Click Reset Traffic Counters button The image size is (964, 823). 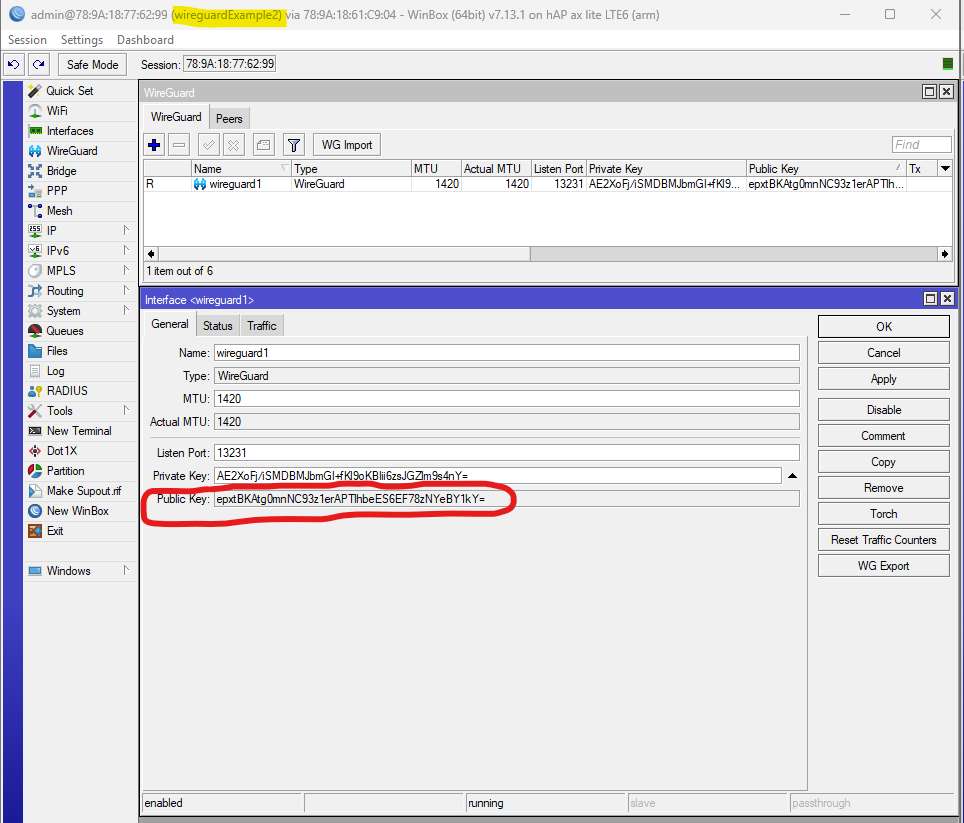pyautogui.click(x=883, y=540)
